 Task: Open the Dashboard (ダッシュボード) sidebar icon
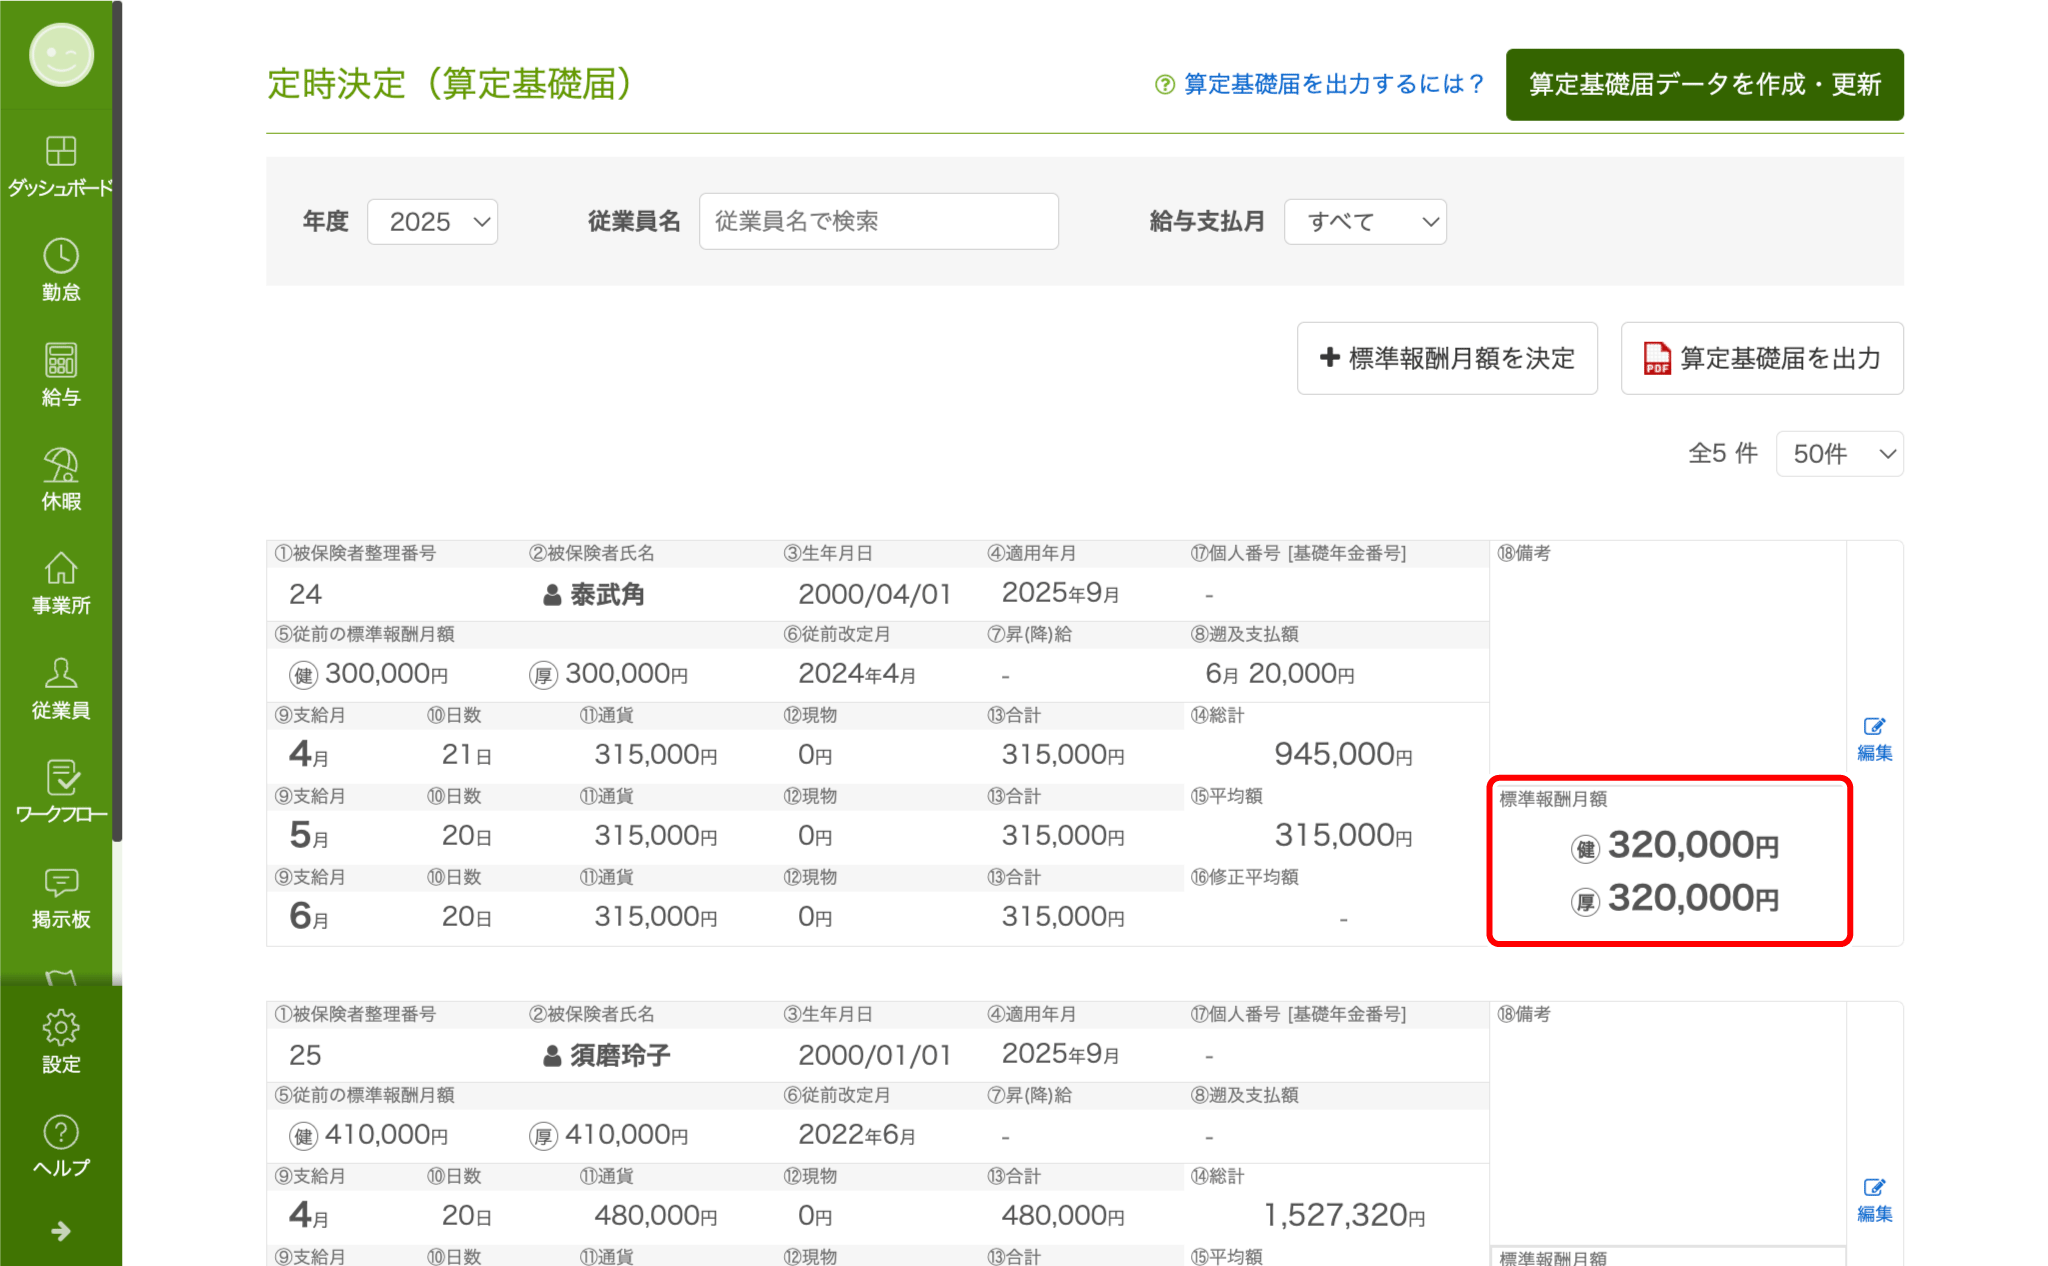(x=61, y=165)
